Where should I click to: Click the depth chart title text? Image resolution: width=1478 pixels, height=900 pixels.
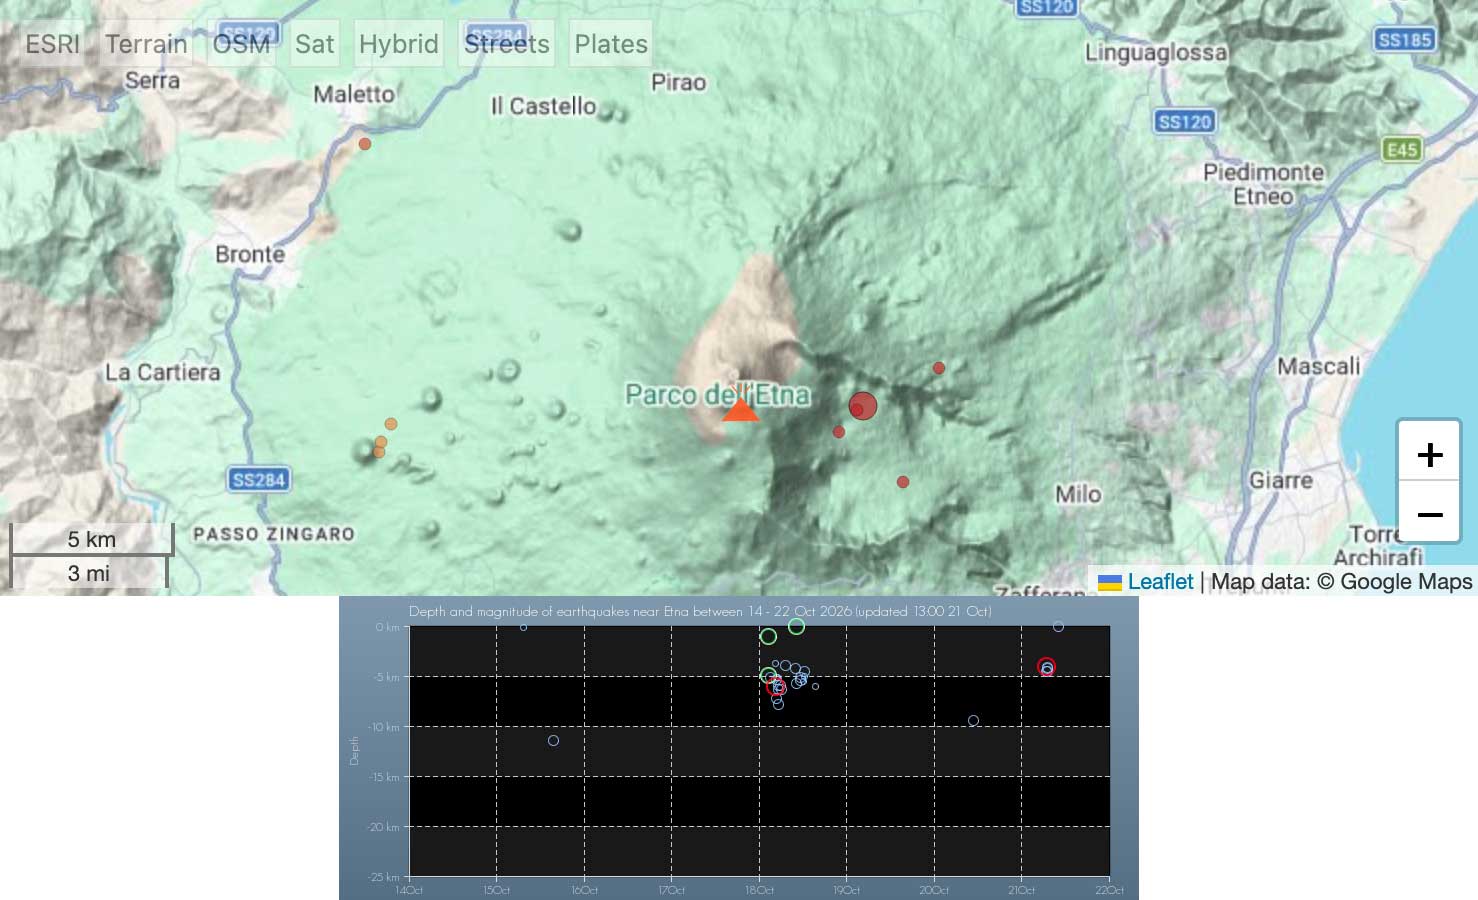coord(700,611)
